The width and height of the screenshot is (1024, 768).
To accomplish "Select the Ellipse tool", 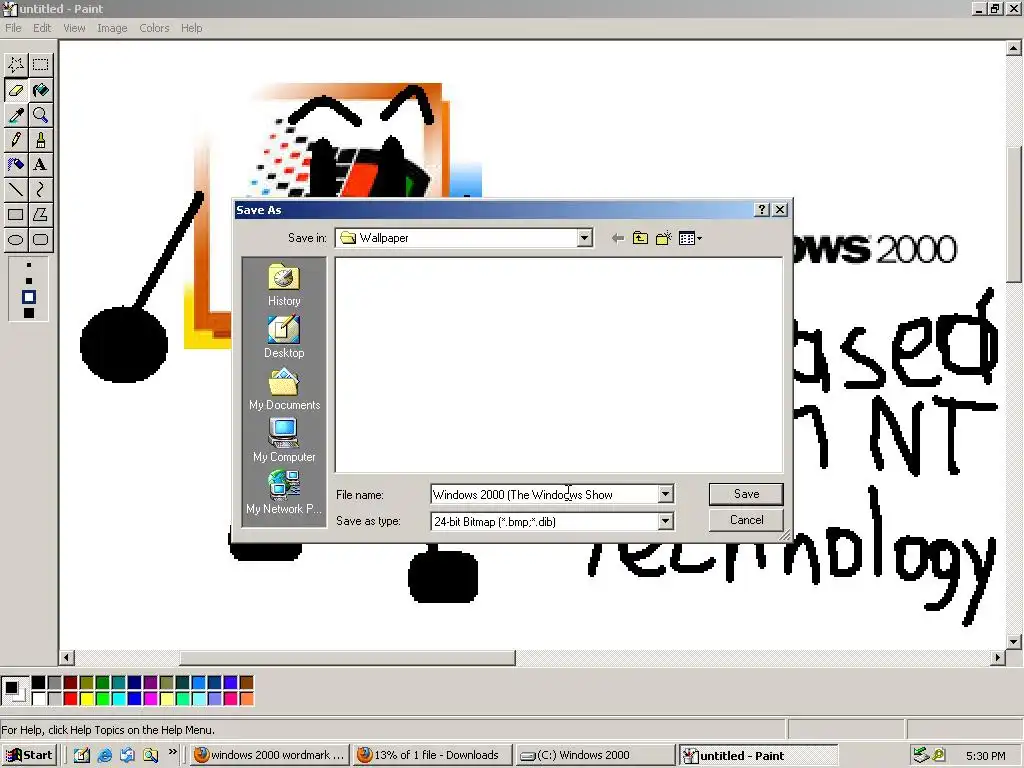I will [x=16, y=240].
